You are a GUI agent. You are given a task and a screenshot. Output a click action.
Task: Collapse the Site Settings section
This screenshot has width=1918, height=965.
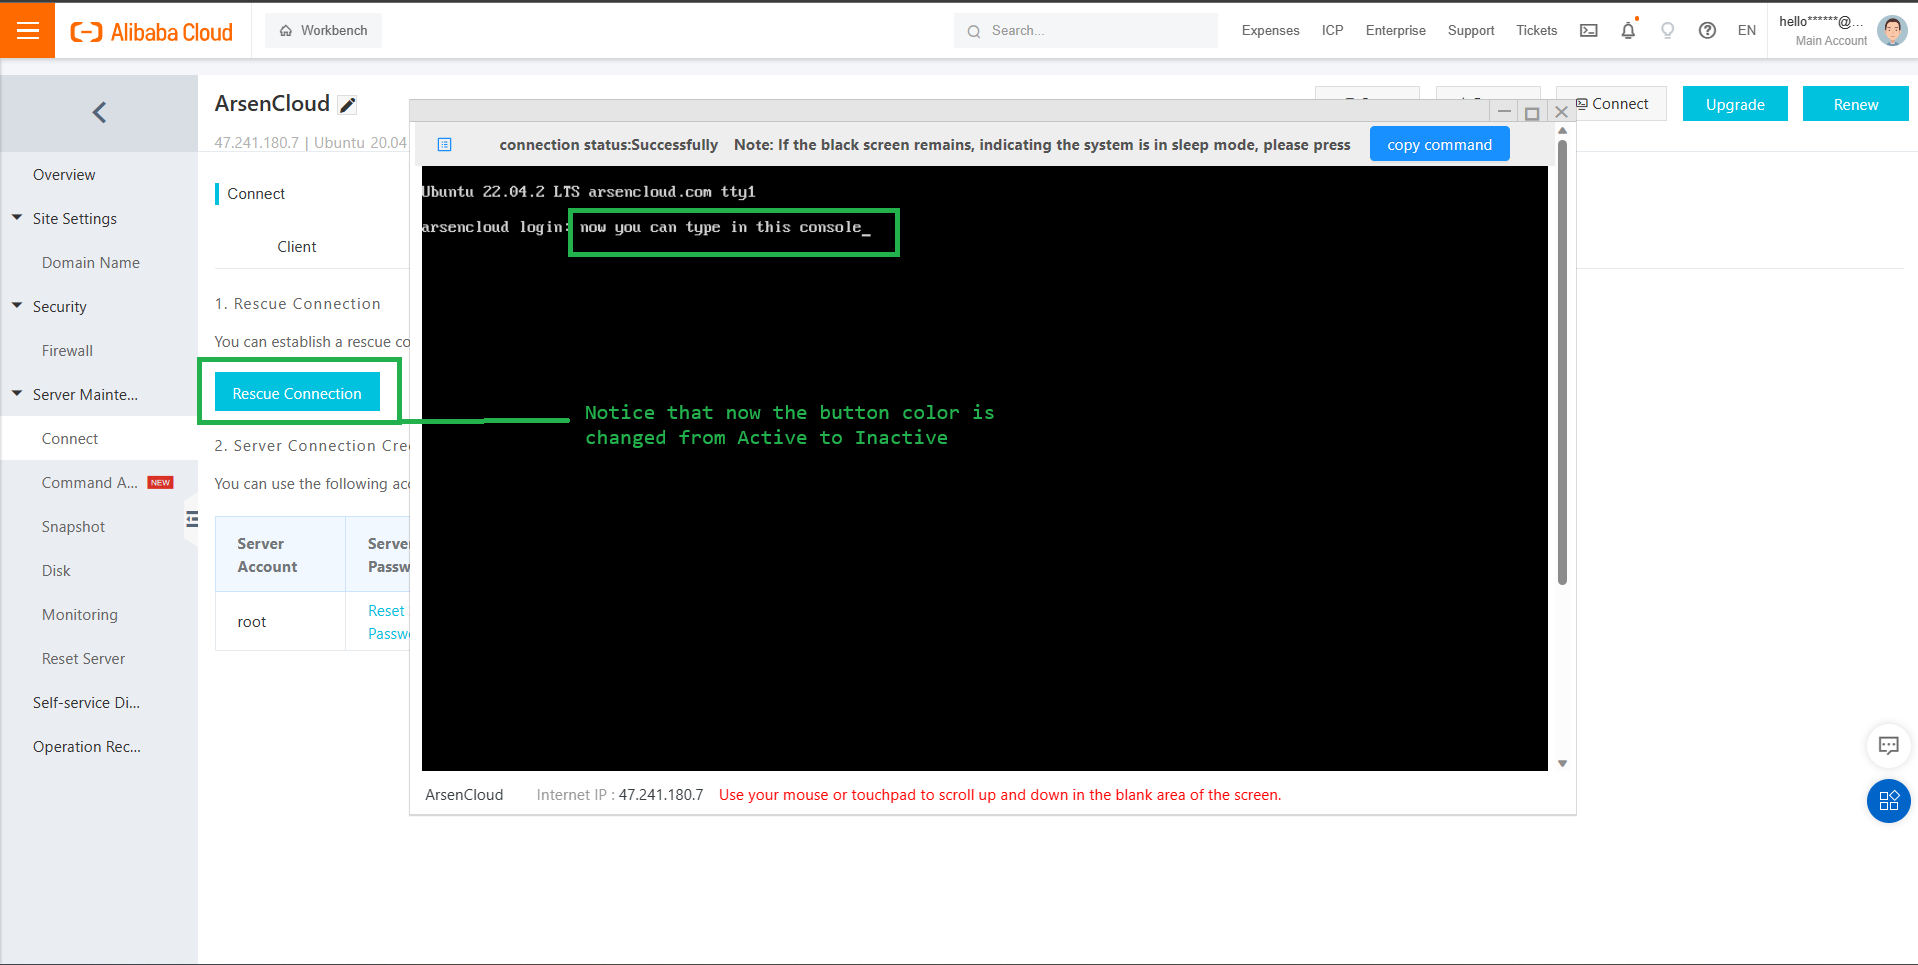coord(17,218)
